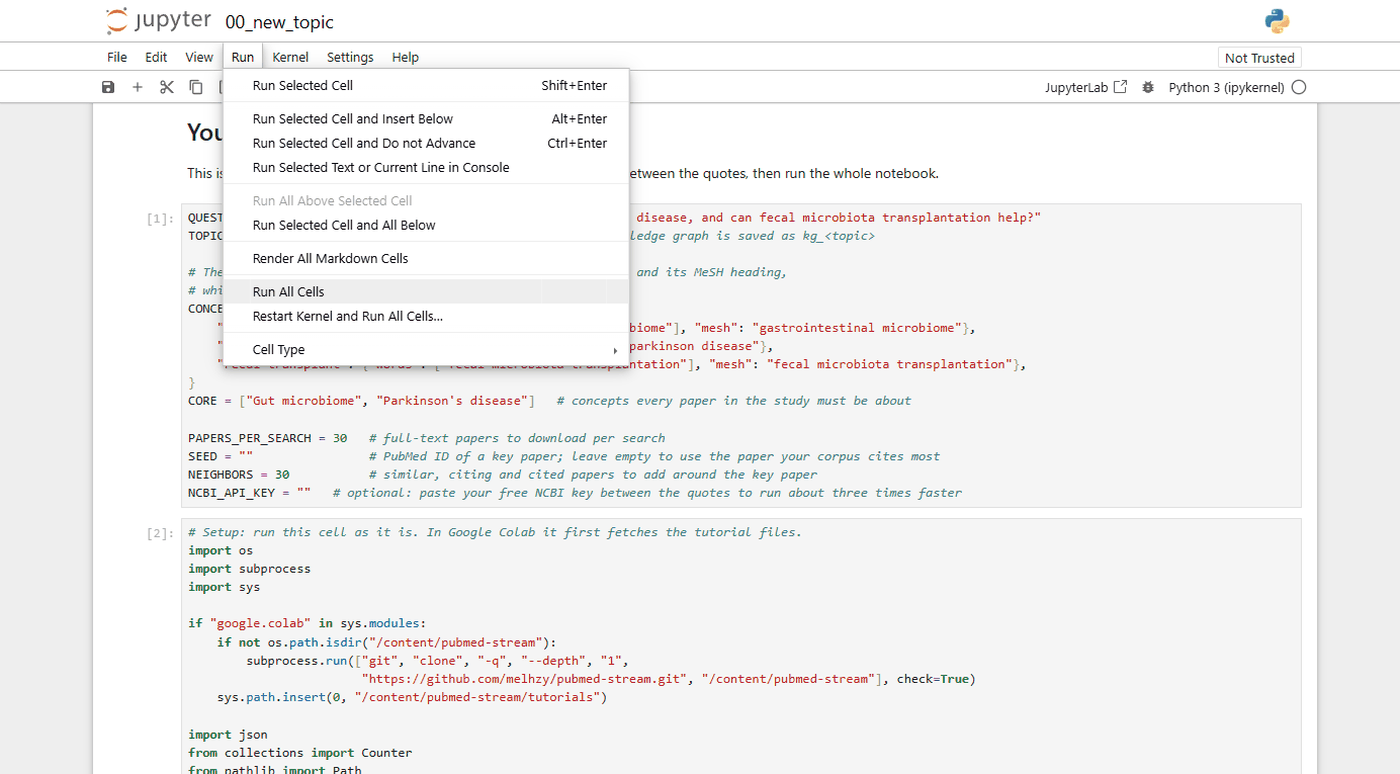Select Run Selected Cell and Insert Below
This screenshot has height=774, width=1400.
(426, 119)
